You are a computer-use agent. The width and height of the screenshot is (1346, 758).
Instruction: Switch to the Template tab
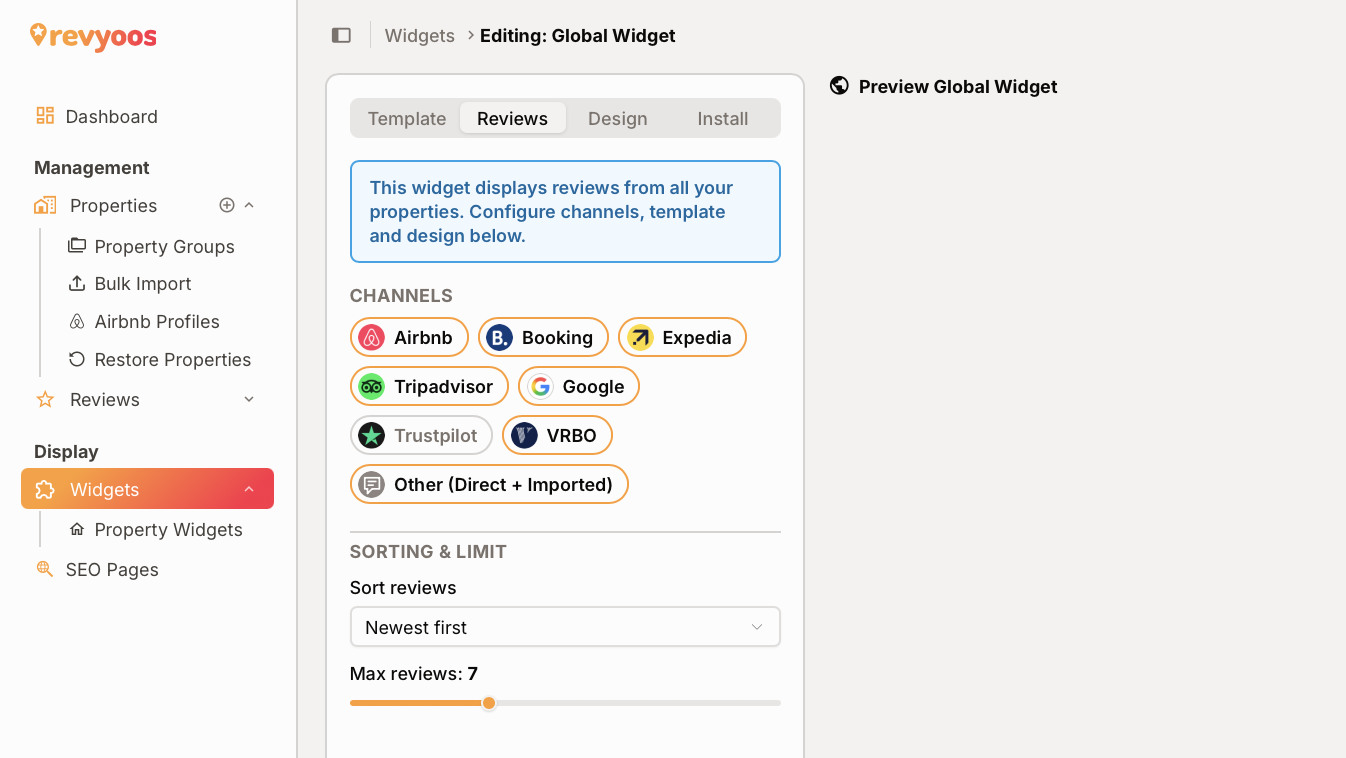pos(407,118)
